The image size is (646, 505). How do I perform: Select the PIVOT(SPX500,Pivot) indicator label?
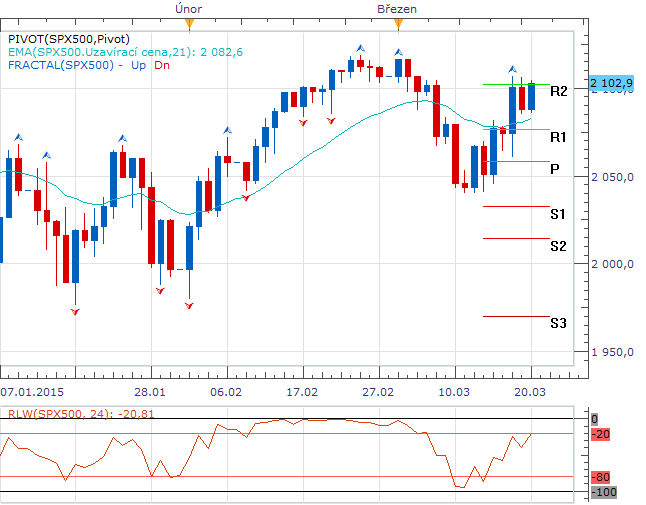tap(69, 39)
